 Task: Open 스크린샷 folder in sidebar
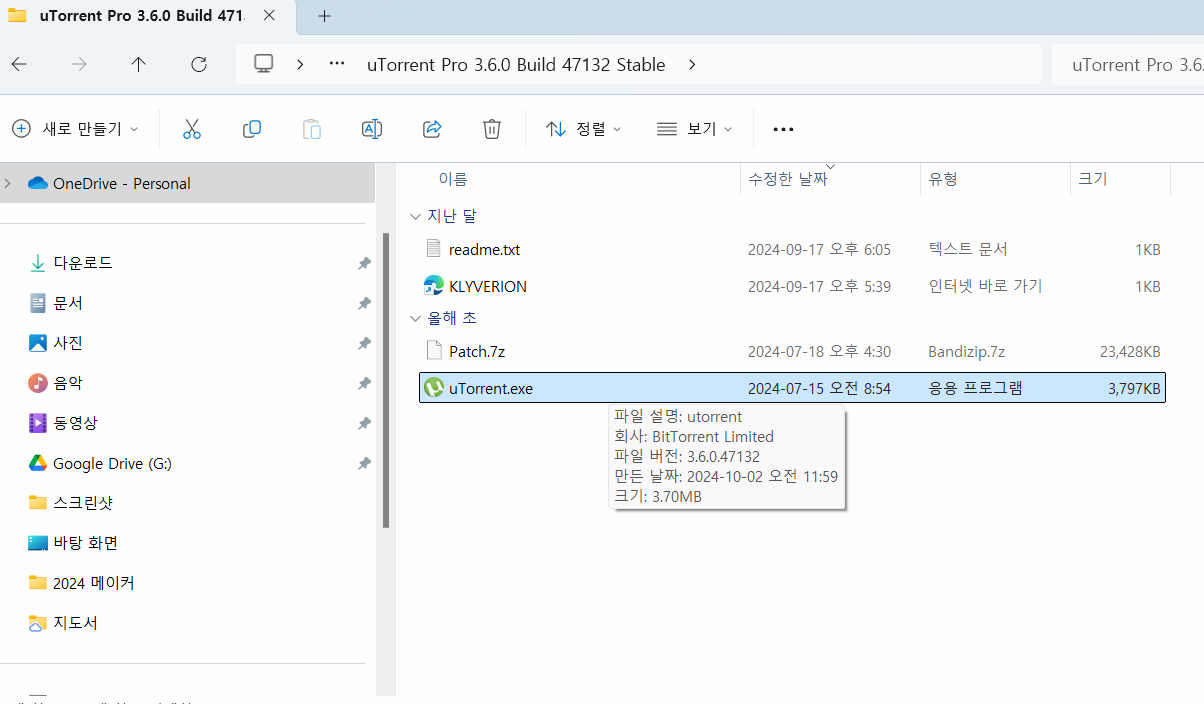[x=83, y=503]
